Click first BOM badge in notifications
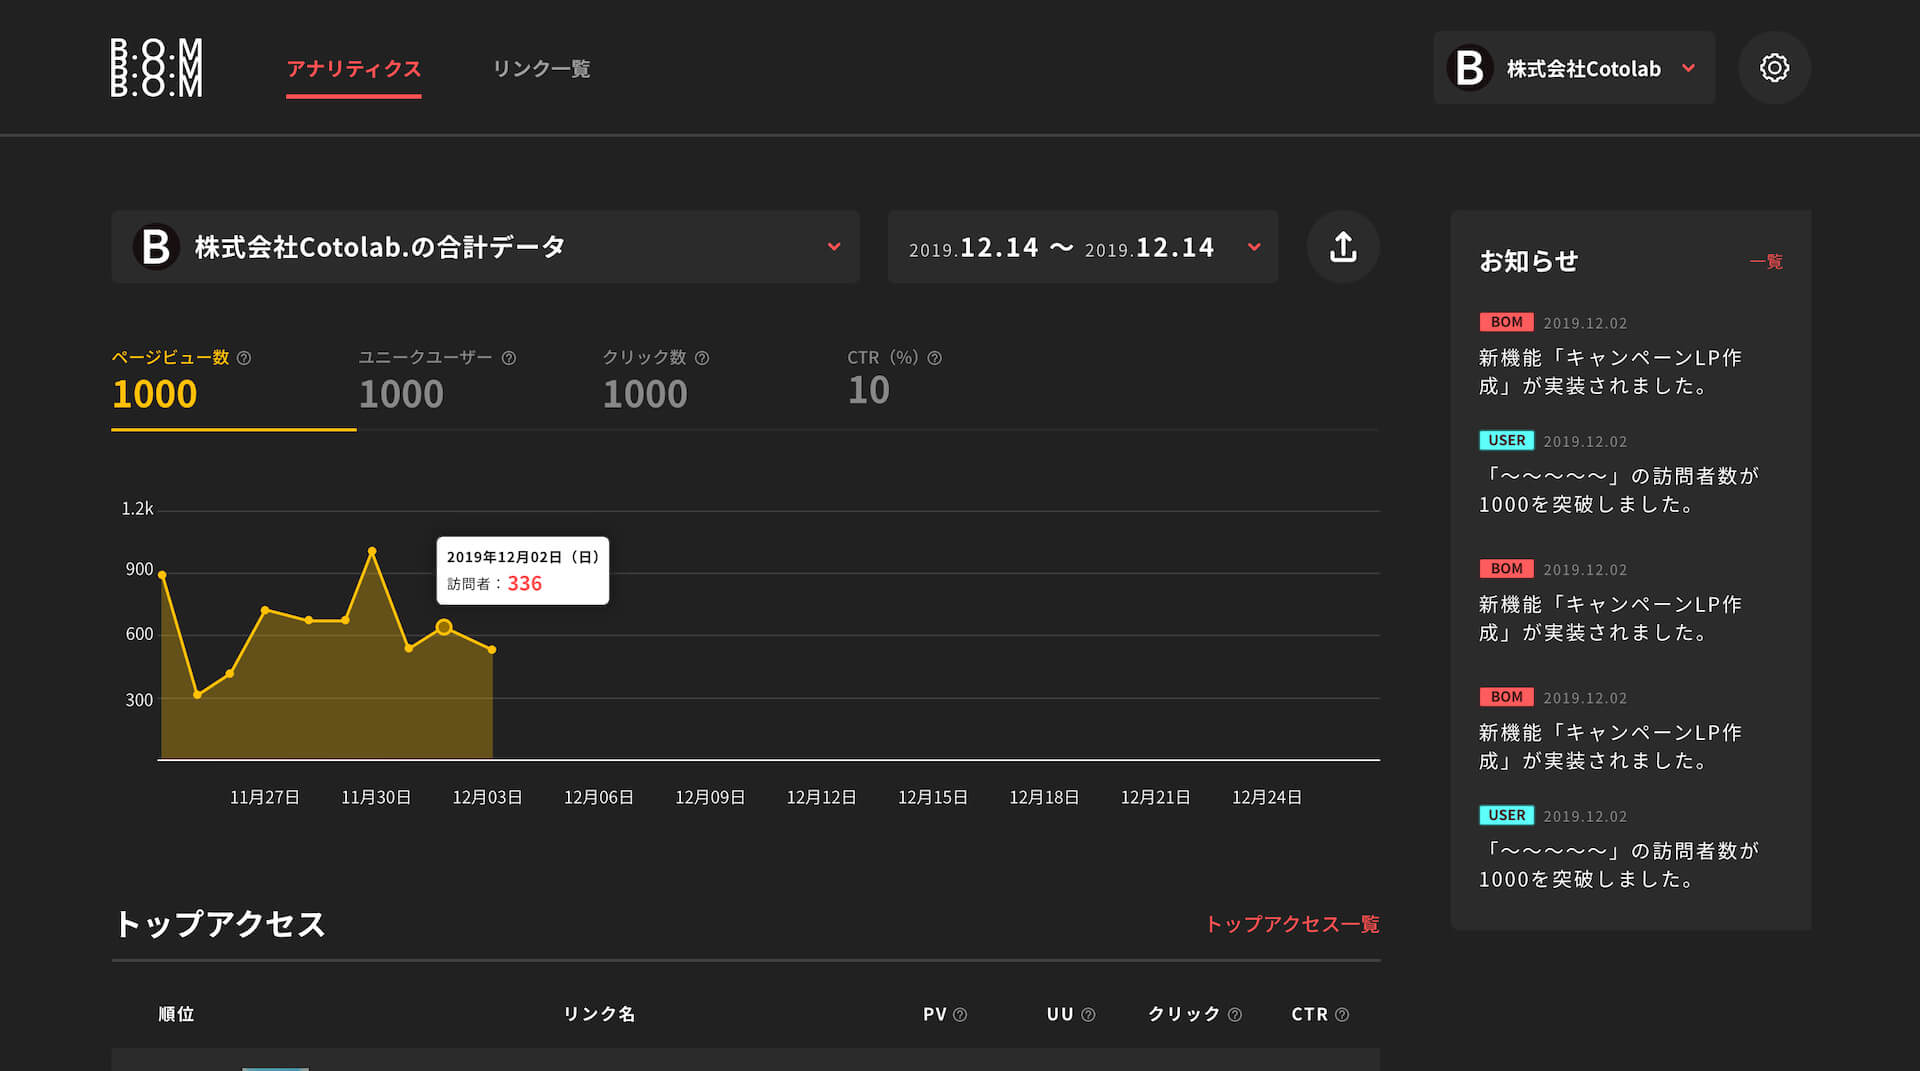This screenshot has width=1920, height=1071. pos(1506,322)
